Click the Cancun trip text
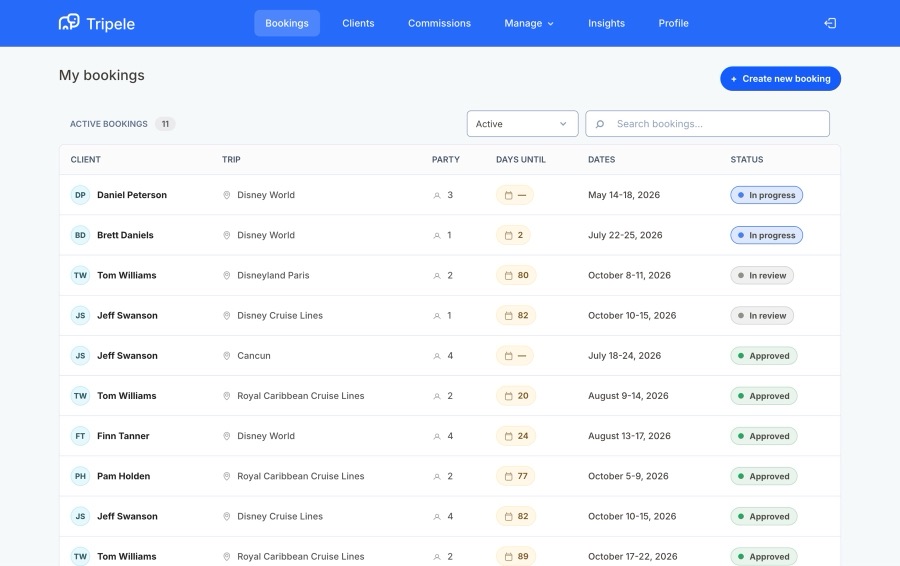 [254, 356]
